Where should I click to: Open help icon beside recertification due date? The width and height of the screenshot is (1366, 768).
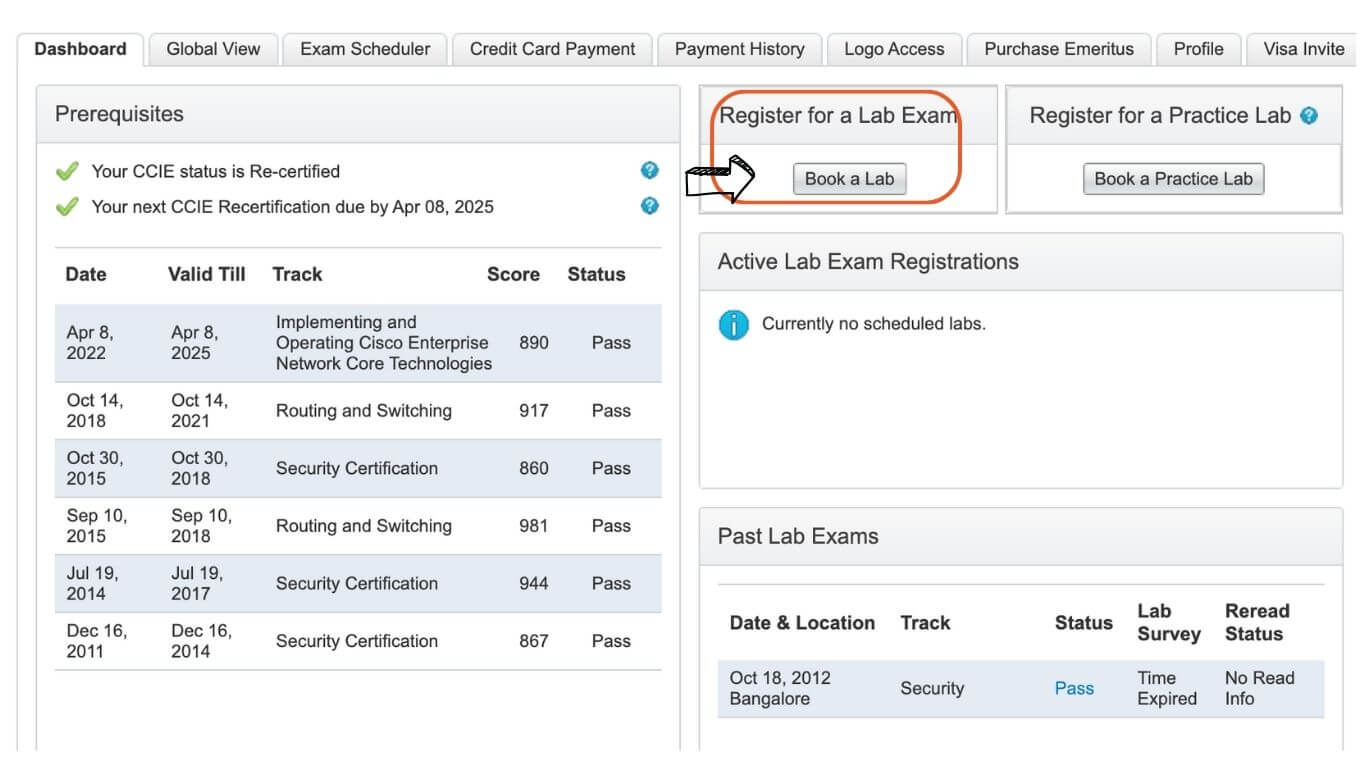click(650, 206)
